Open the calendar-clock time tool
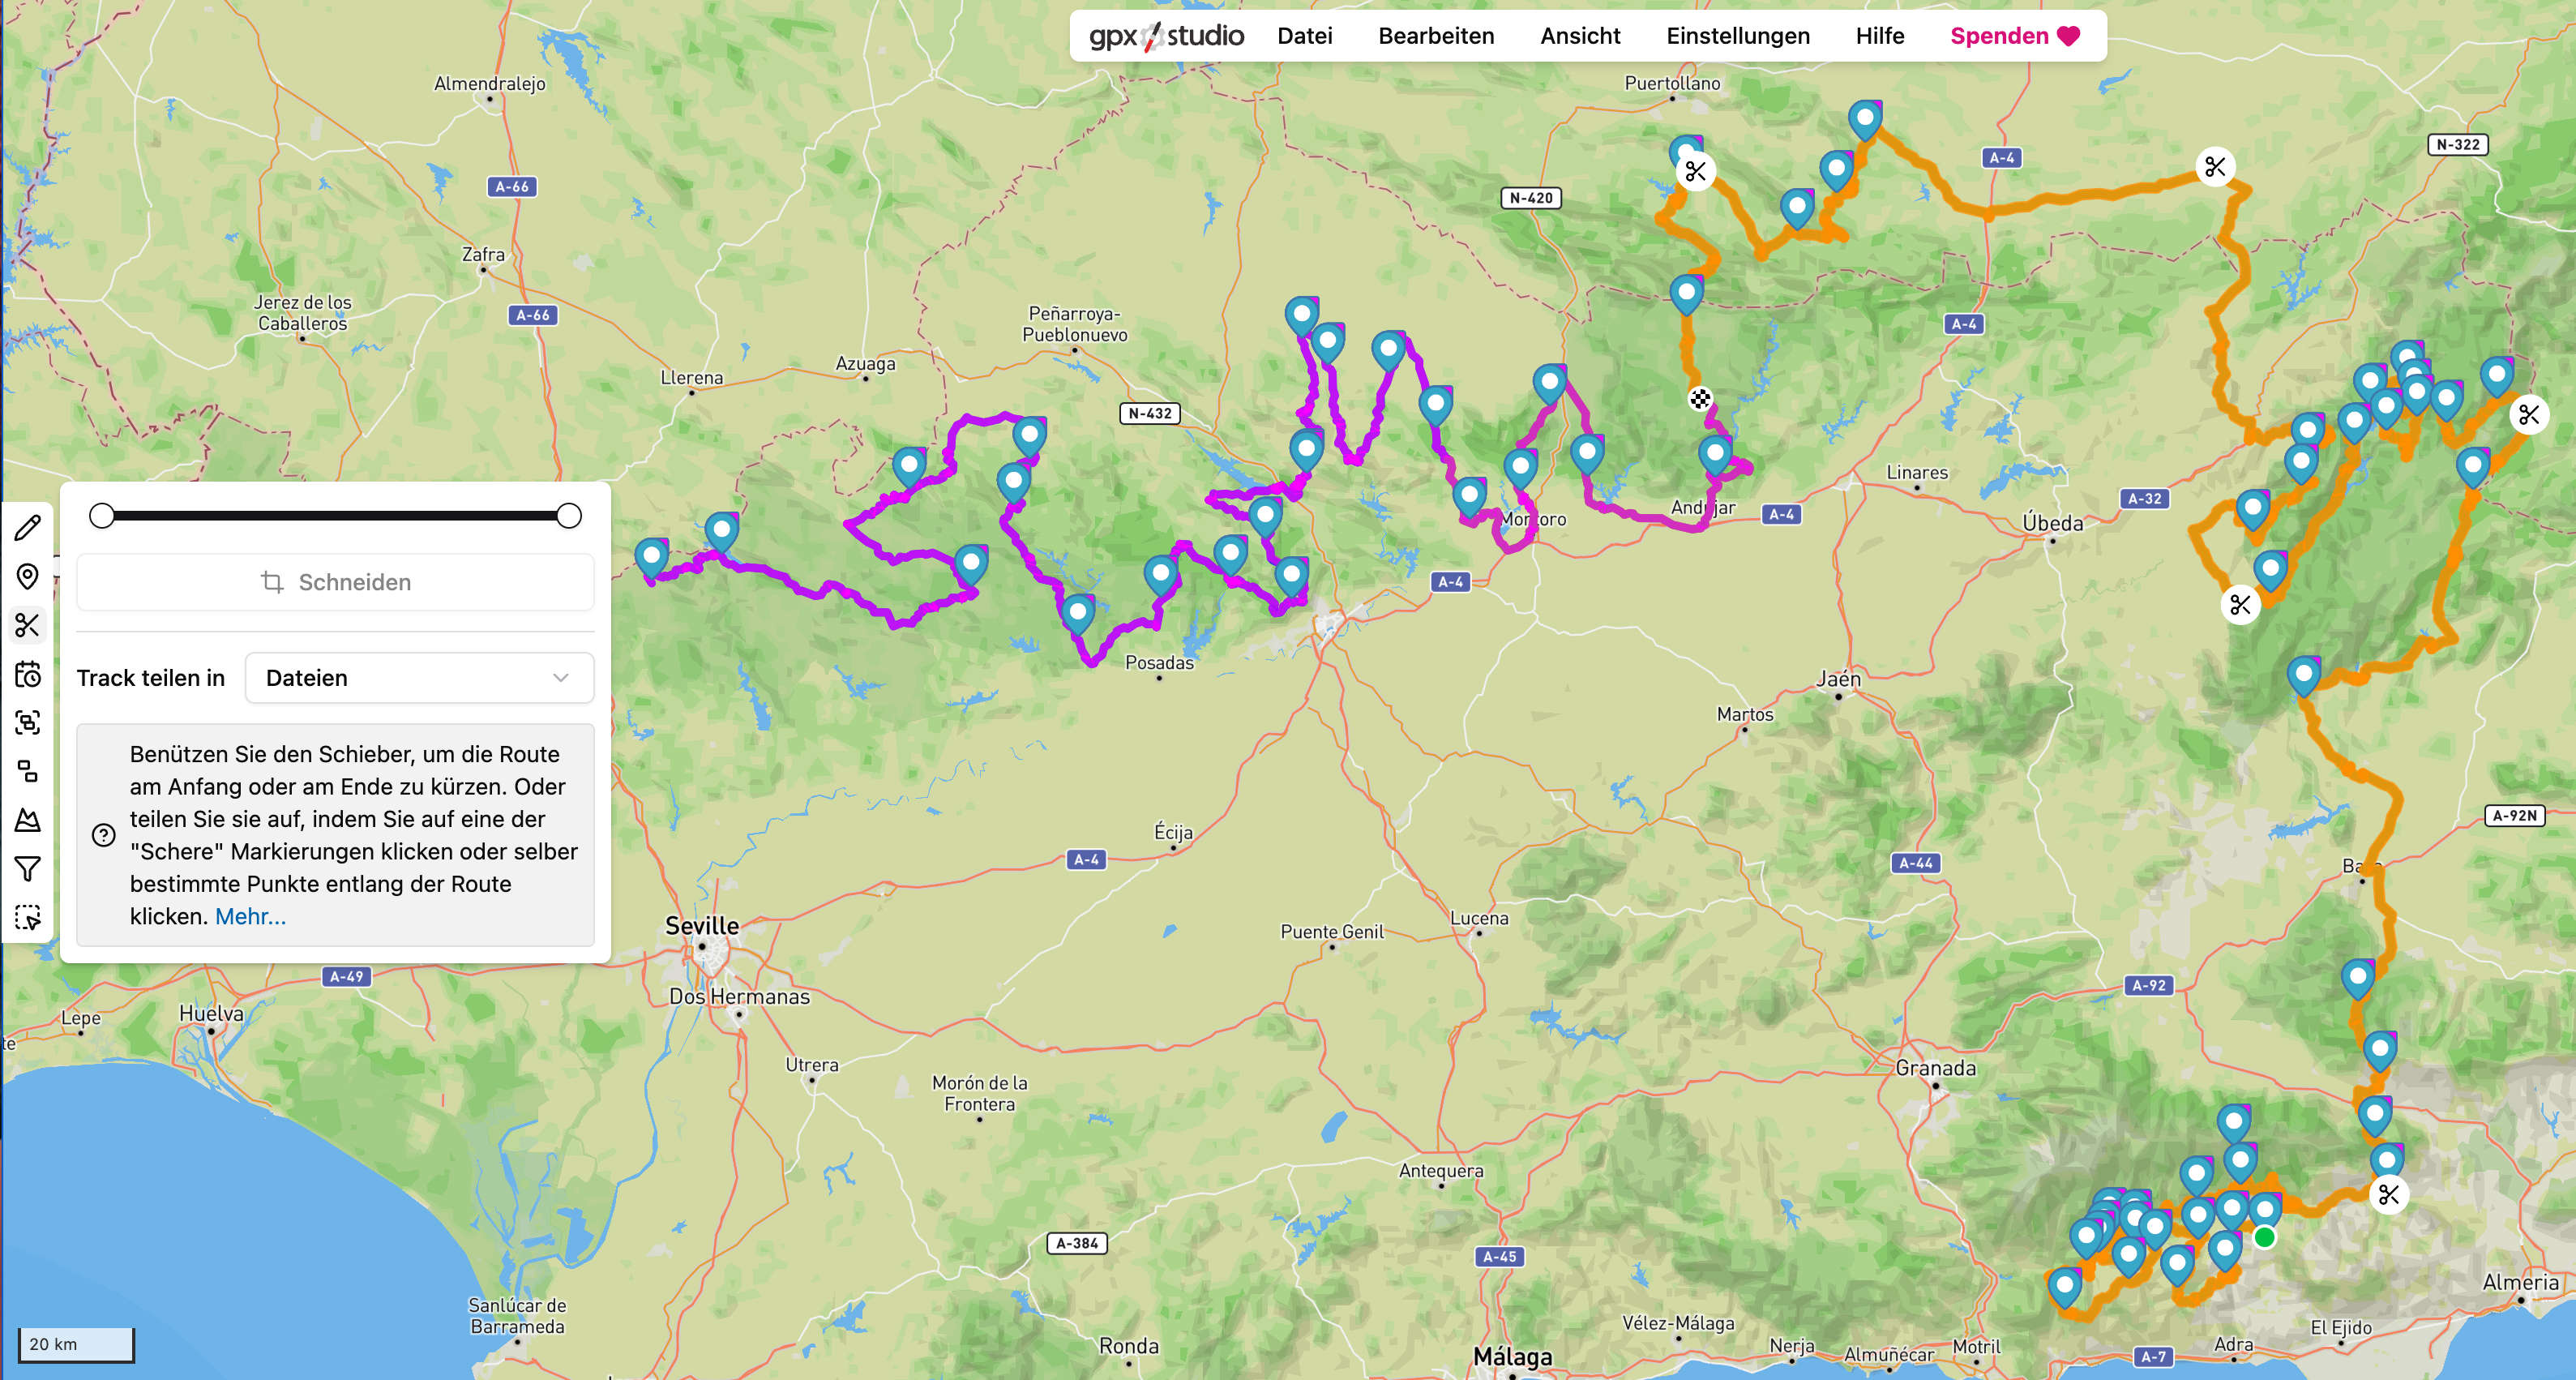 click(28, 674)
